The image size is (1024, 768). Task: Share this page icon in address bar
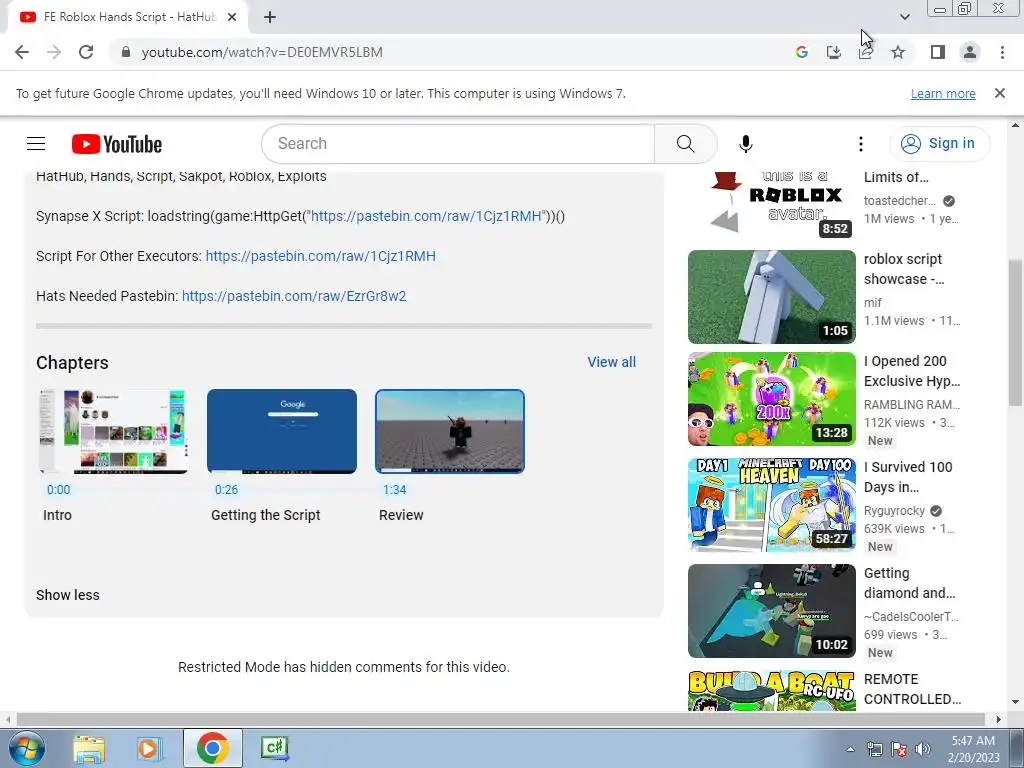(866, 52)
